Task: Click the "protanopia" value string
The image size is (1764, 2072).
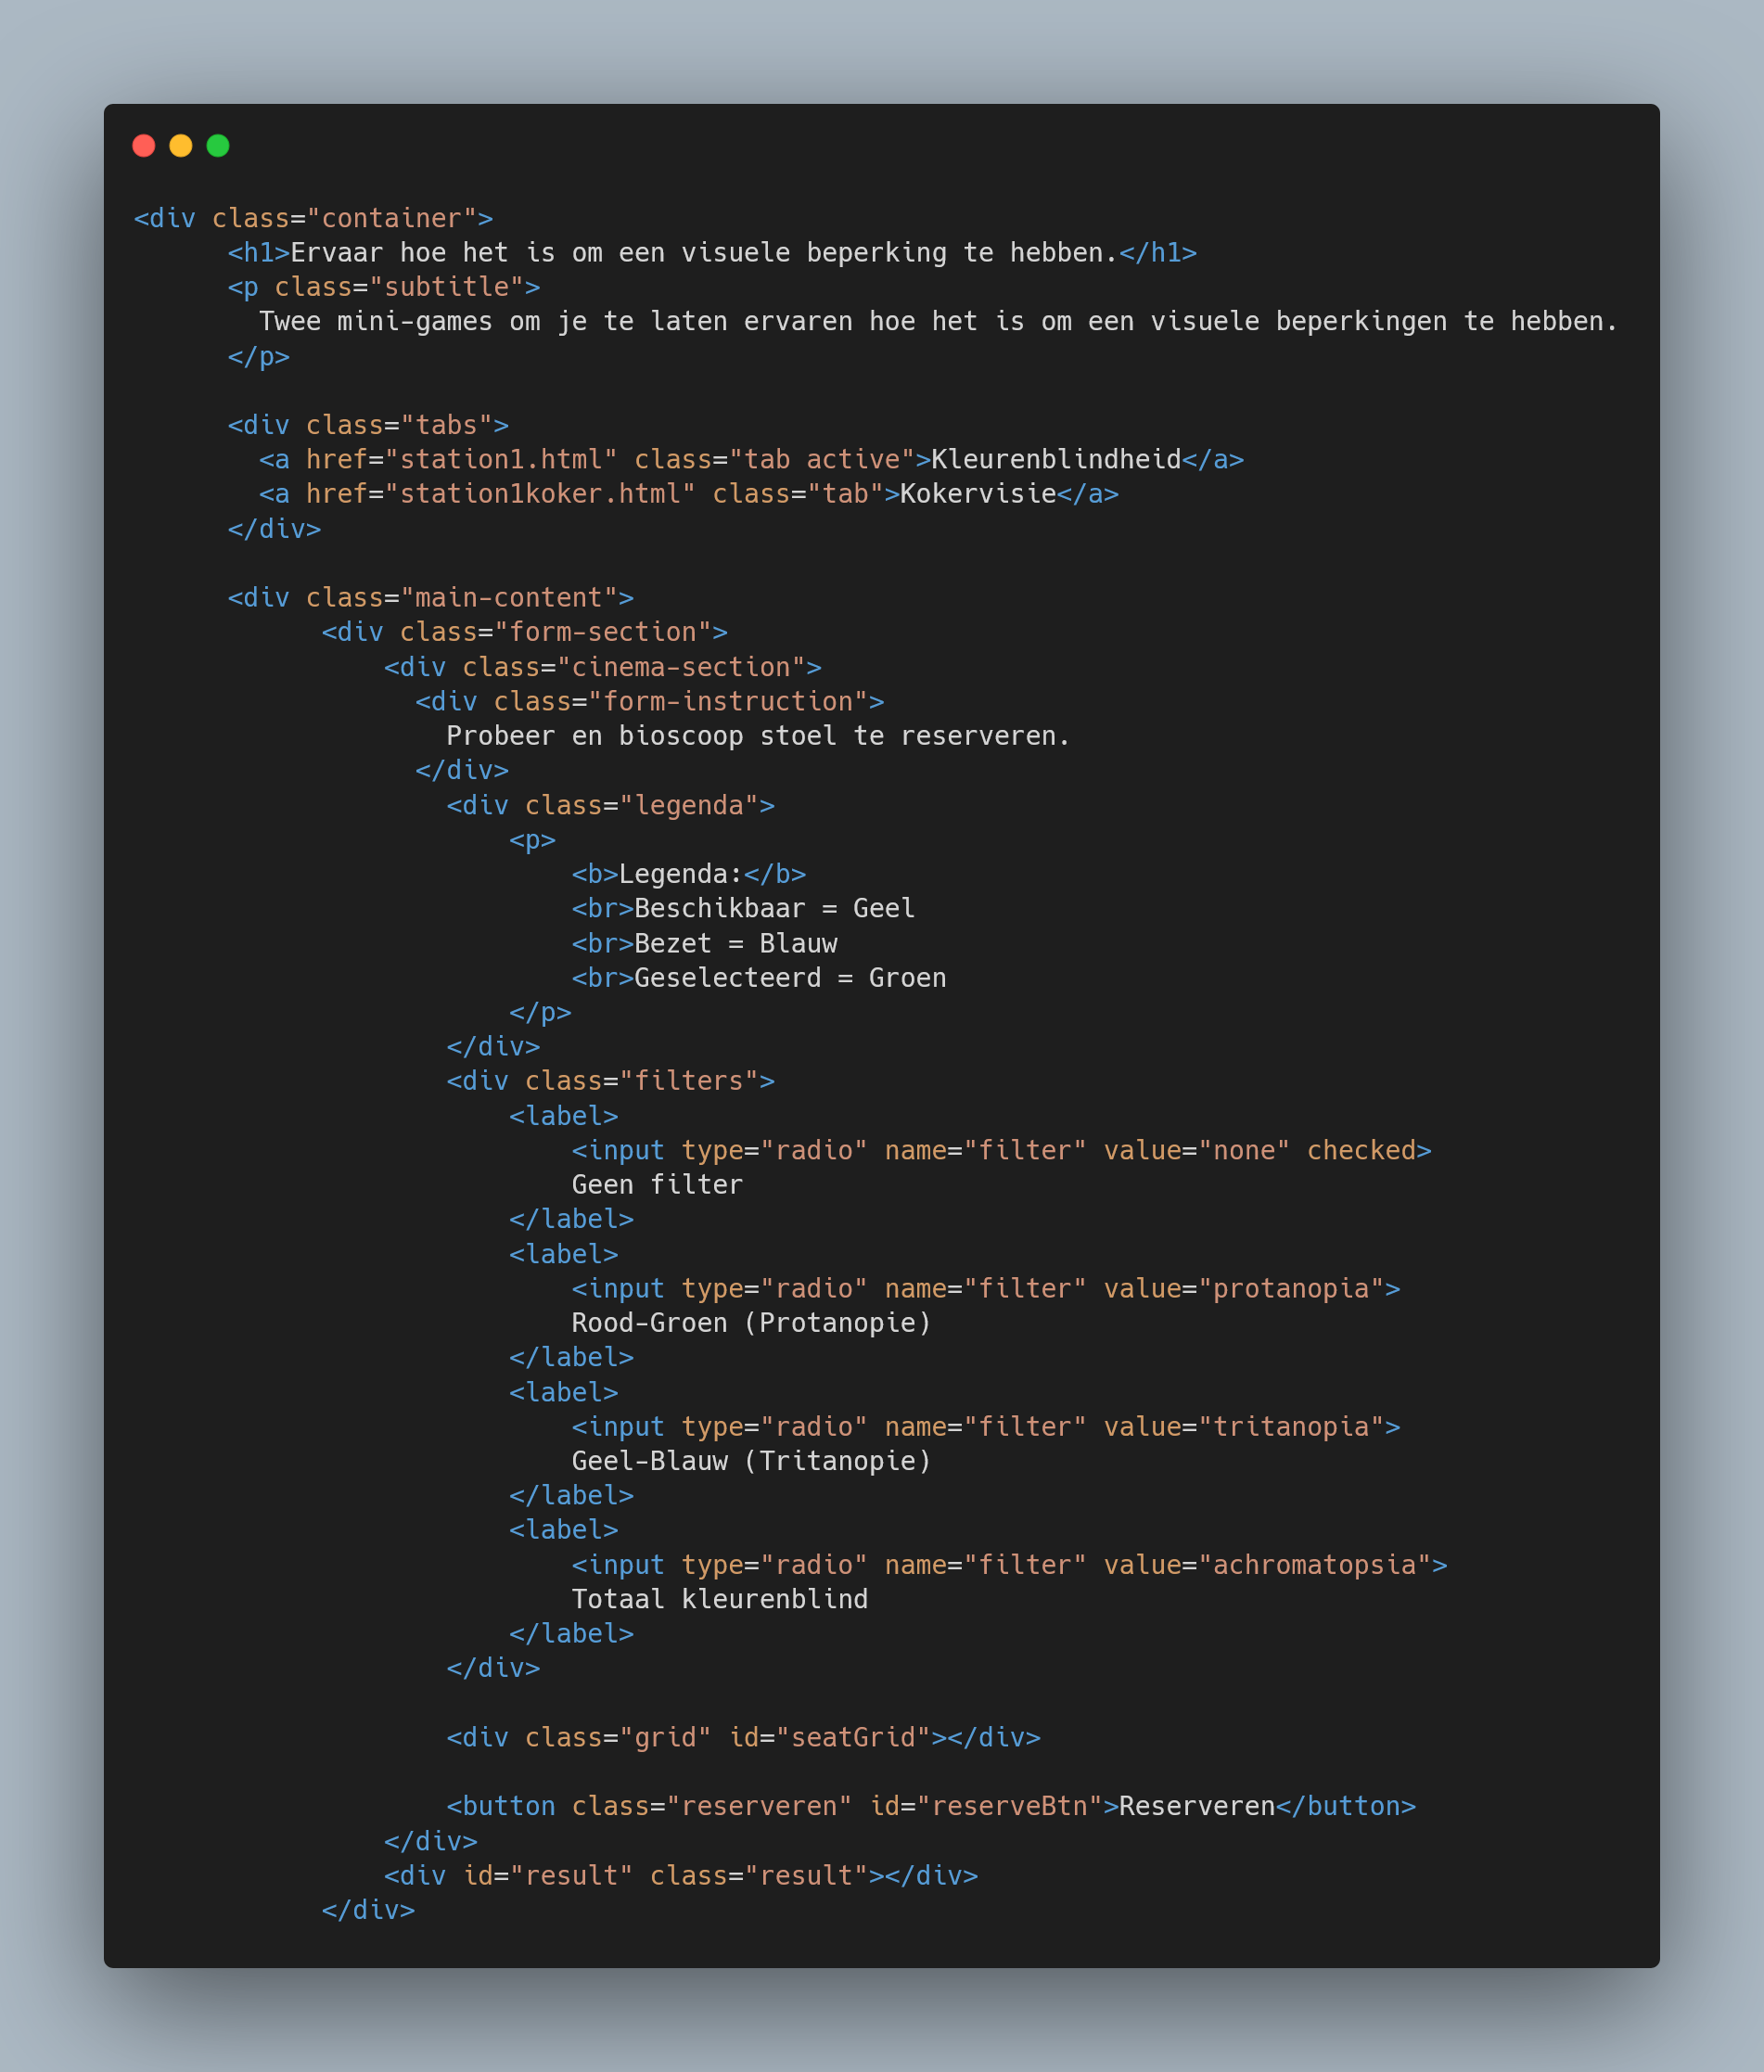Action: (1291, 1288)
